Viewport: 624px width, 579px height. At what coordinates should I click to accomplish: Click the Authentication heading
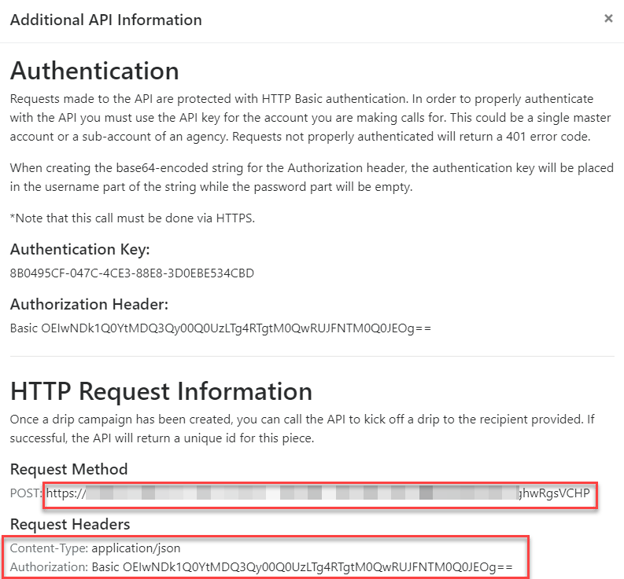point(94,71)
